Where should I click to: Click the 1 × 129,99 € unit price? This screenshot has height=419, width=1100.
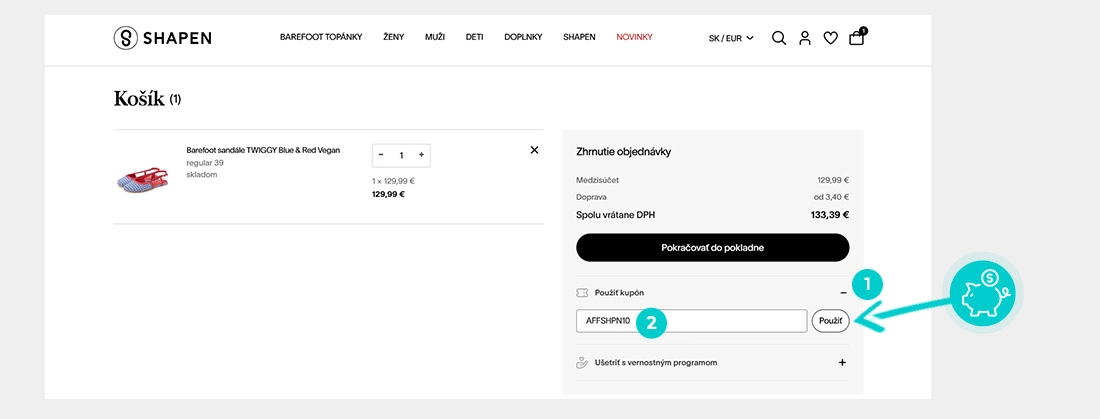(394, 181)
